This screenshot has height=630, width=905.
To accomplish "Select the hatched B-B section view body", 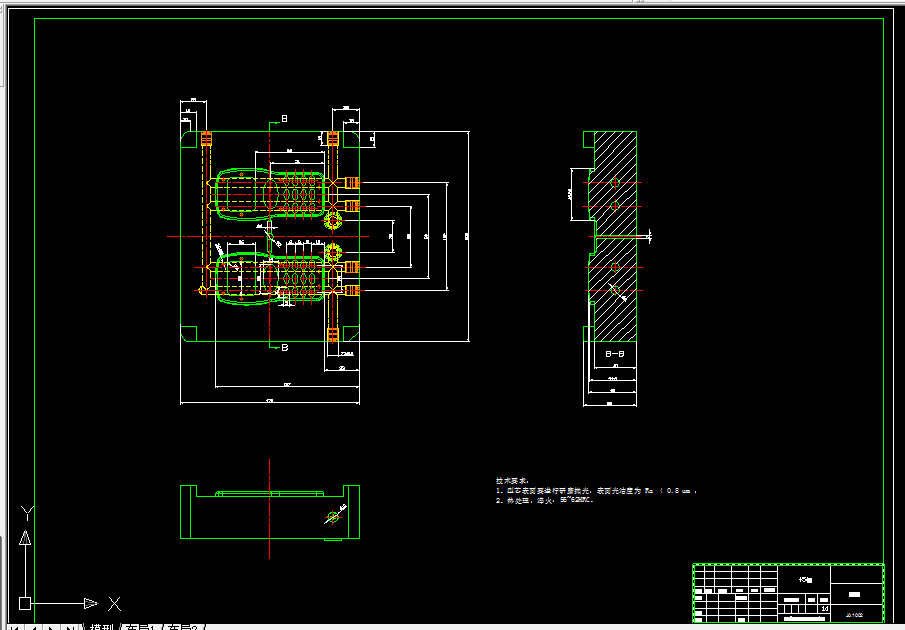I will [615, 237].
